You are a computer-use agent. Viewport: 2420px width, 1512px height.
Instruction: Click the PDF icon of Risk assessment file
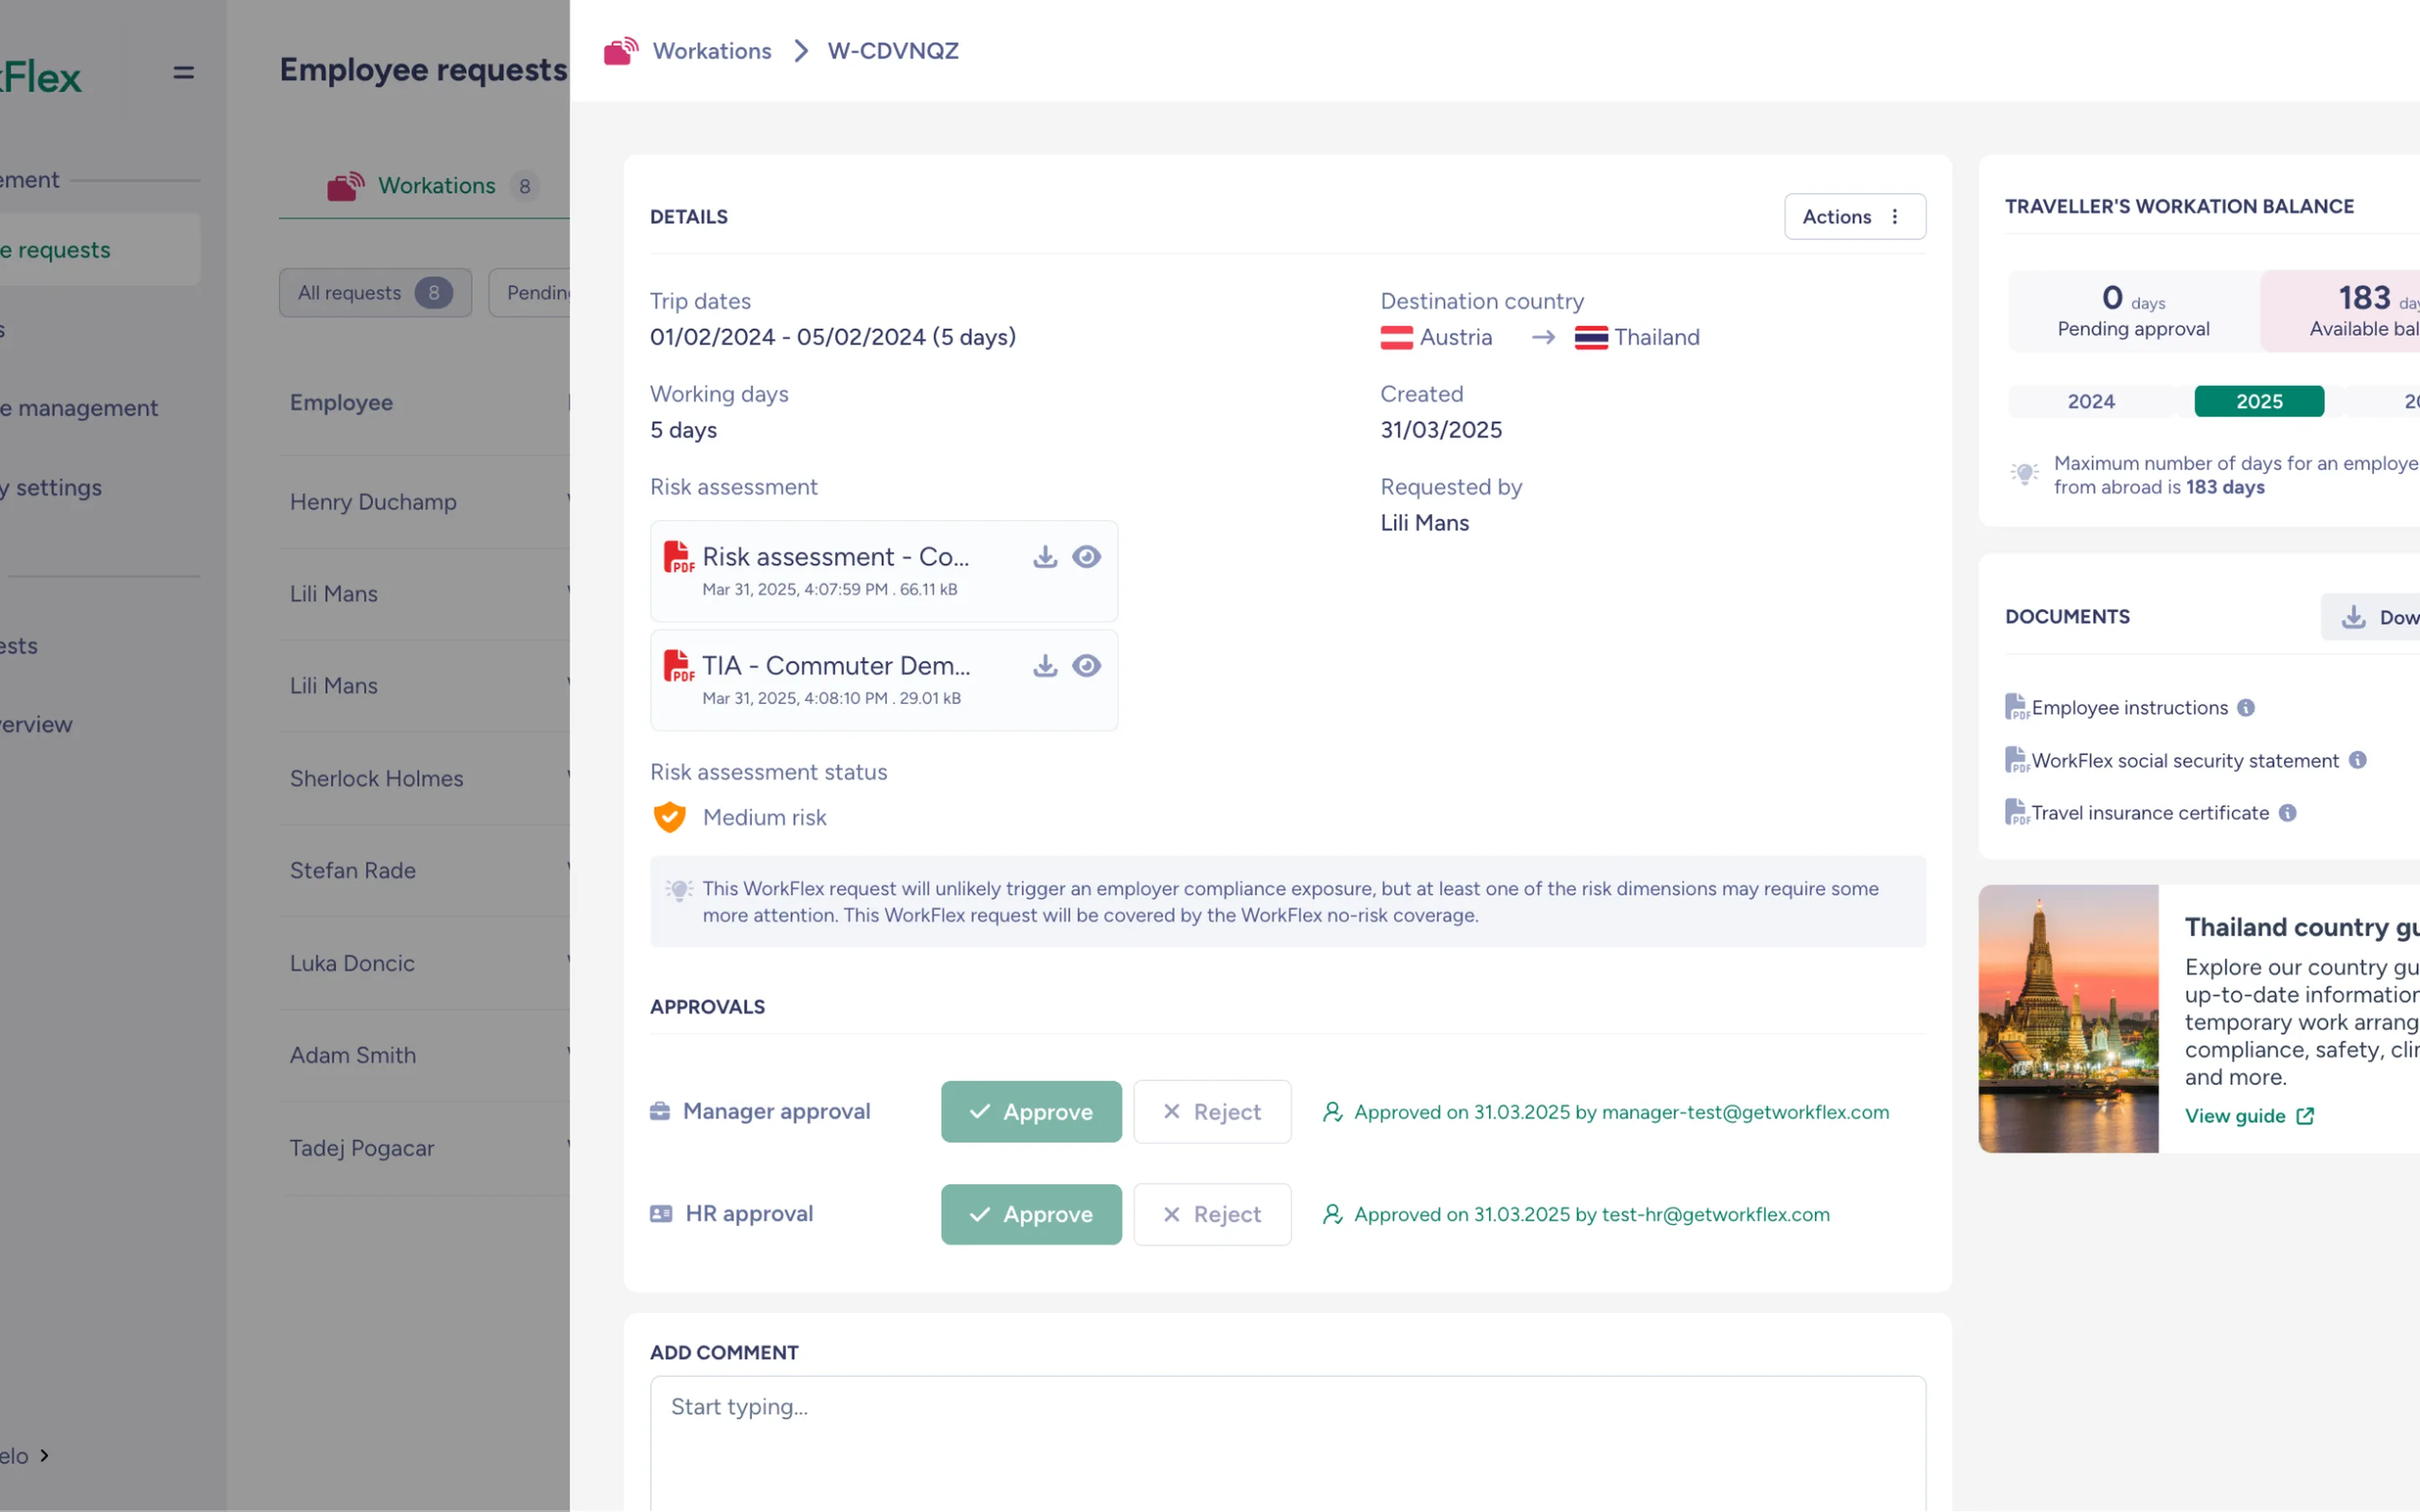tap(679, 557)
